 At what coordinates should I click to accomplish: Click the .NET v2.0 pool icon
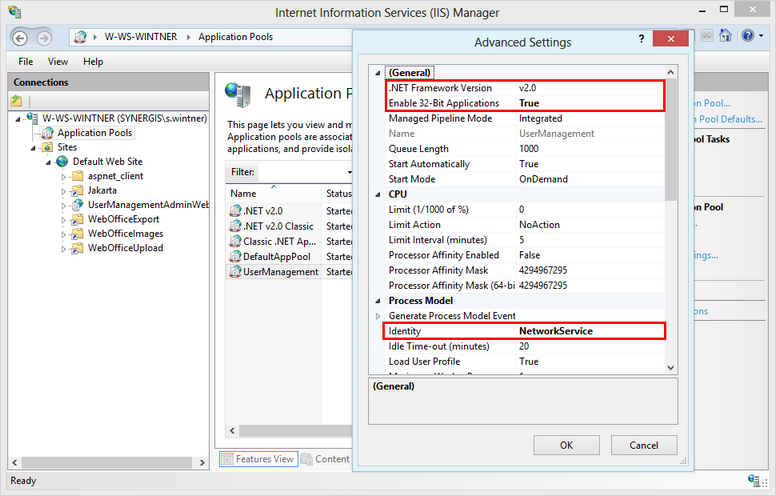(x=235, y=211)
